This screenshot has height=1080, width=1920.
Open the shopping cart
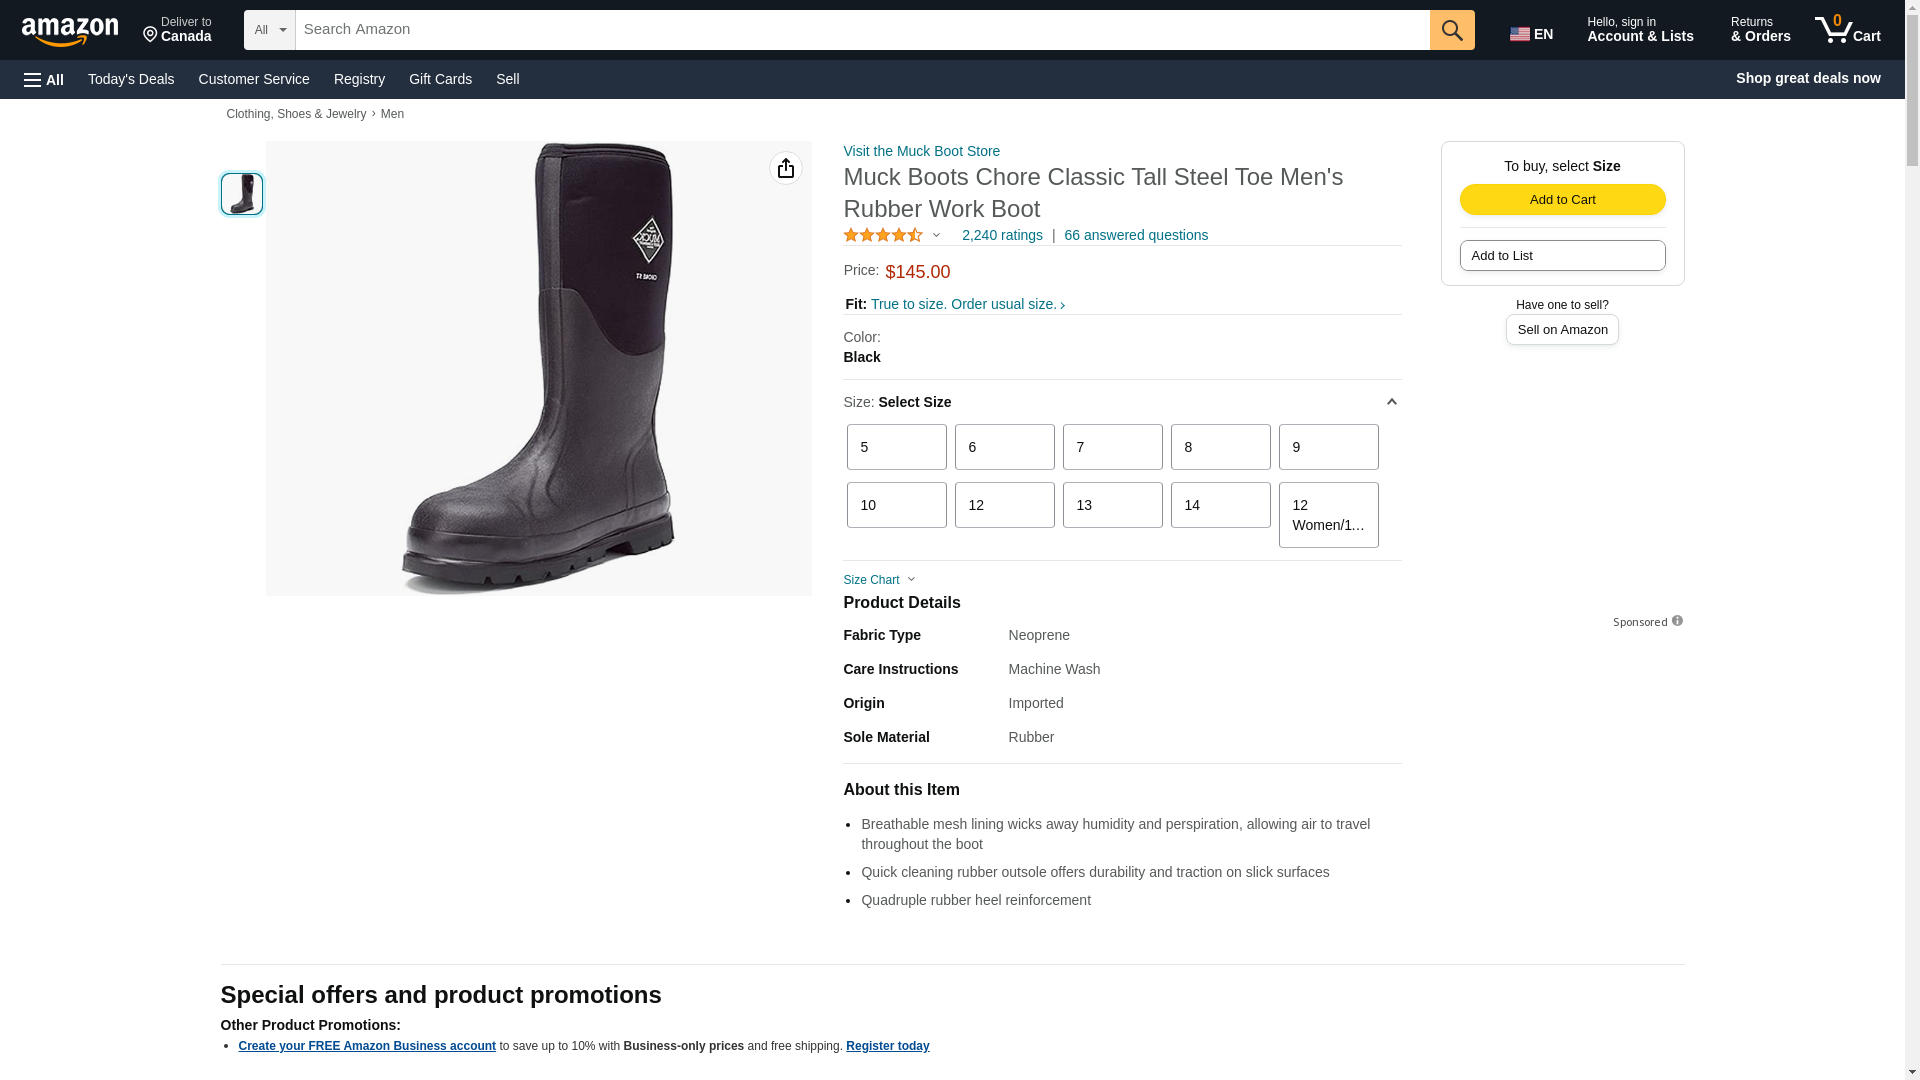(1847, 30)
